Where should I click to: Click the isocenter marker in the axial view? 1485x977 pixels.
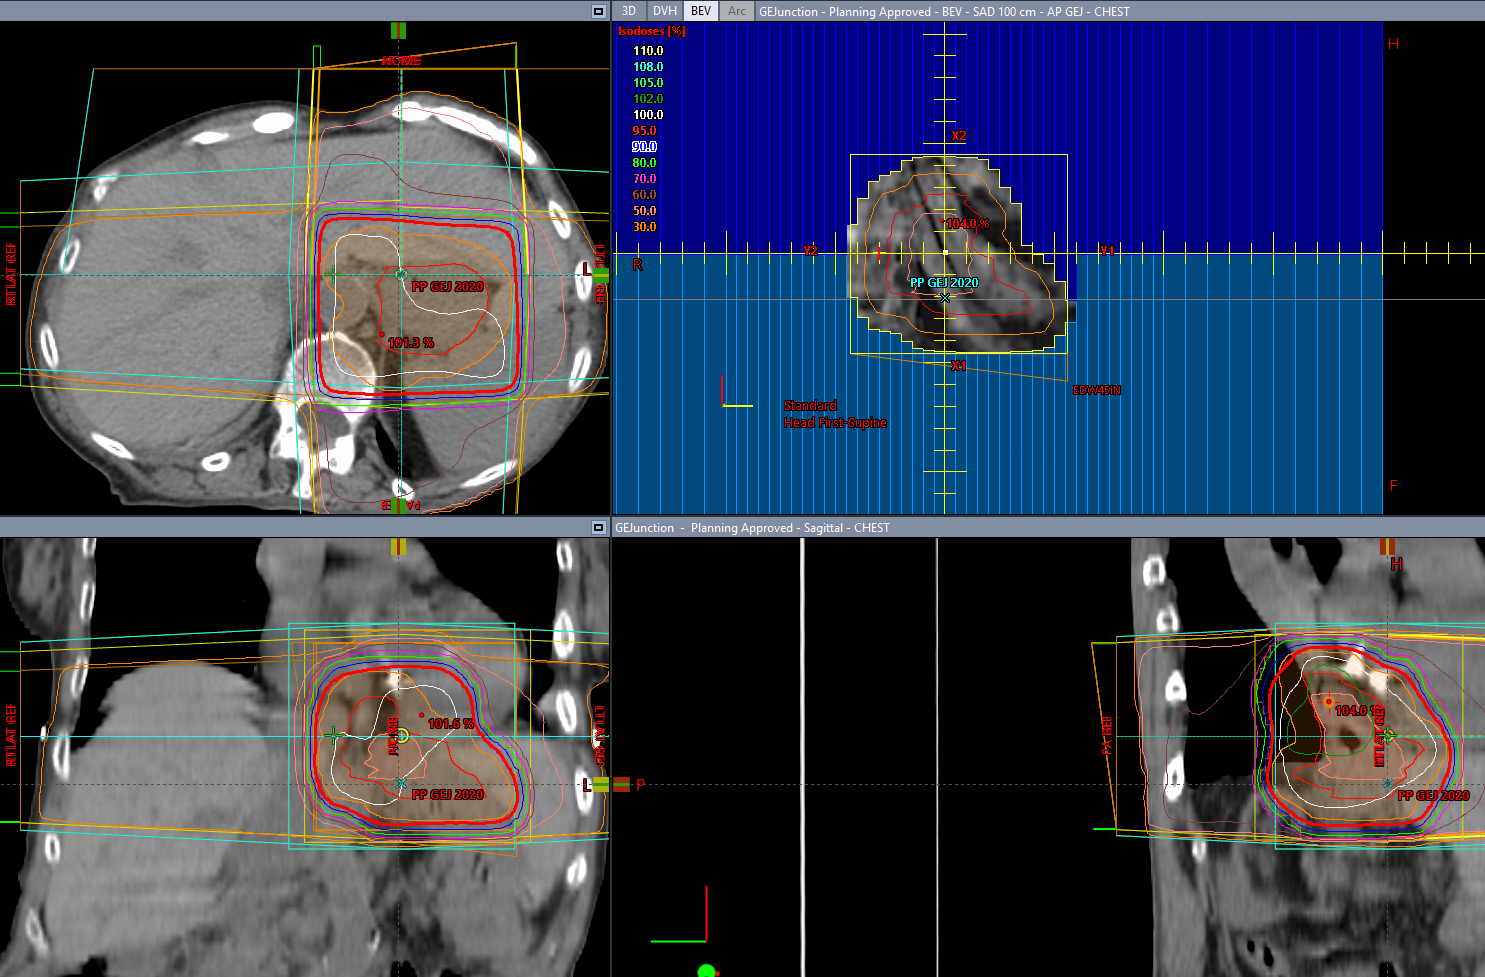401,274
